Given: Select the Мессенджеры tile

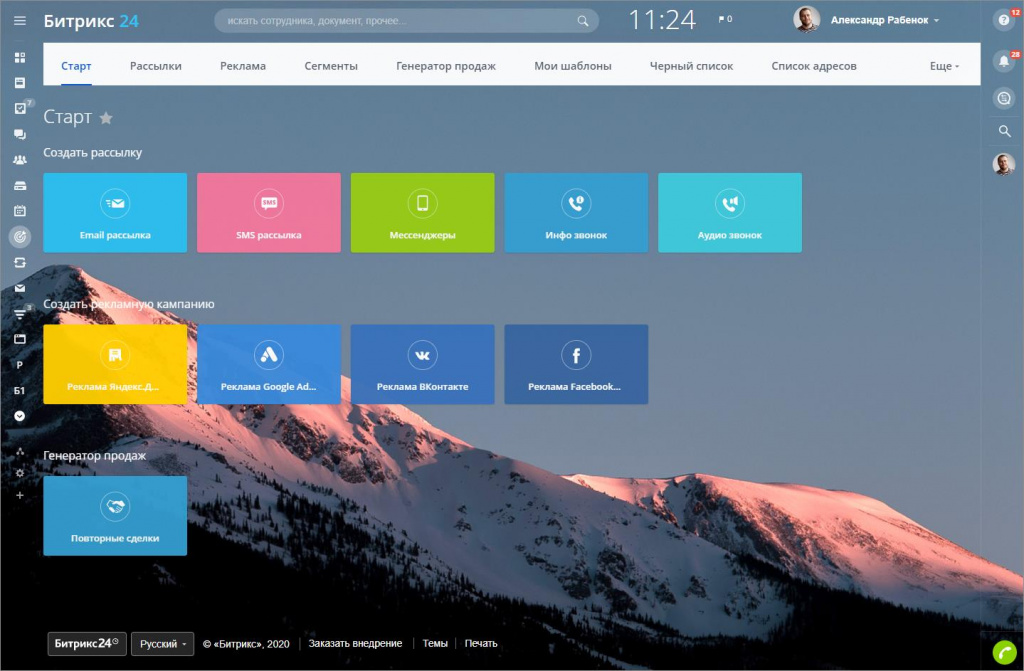Looking at the screenshot, I should click(x=422, y=212).
